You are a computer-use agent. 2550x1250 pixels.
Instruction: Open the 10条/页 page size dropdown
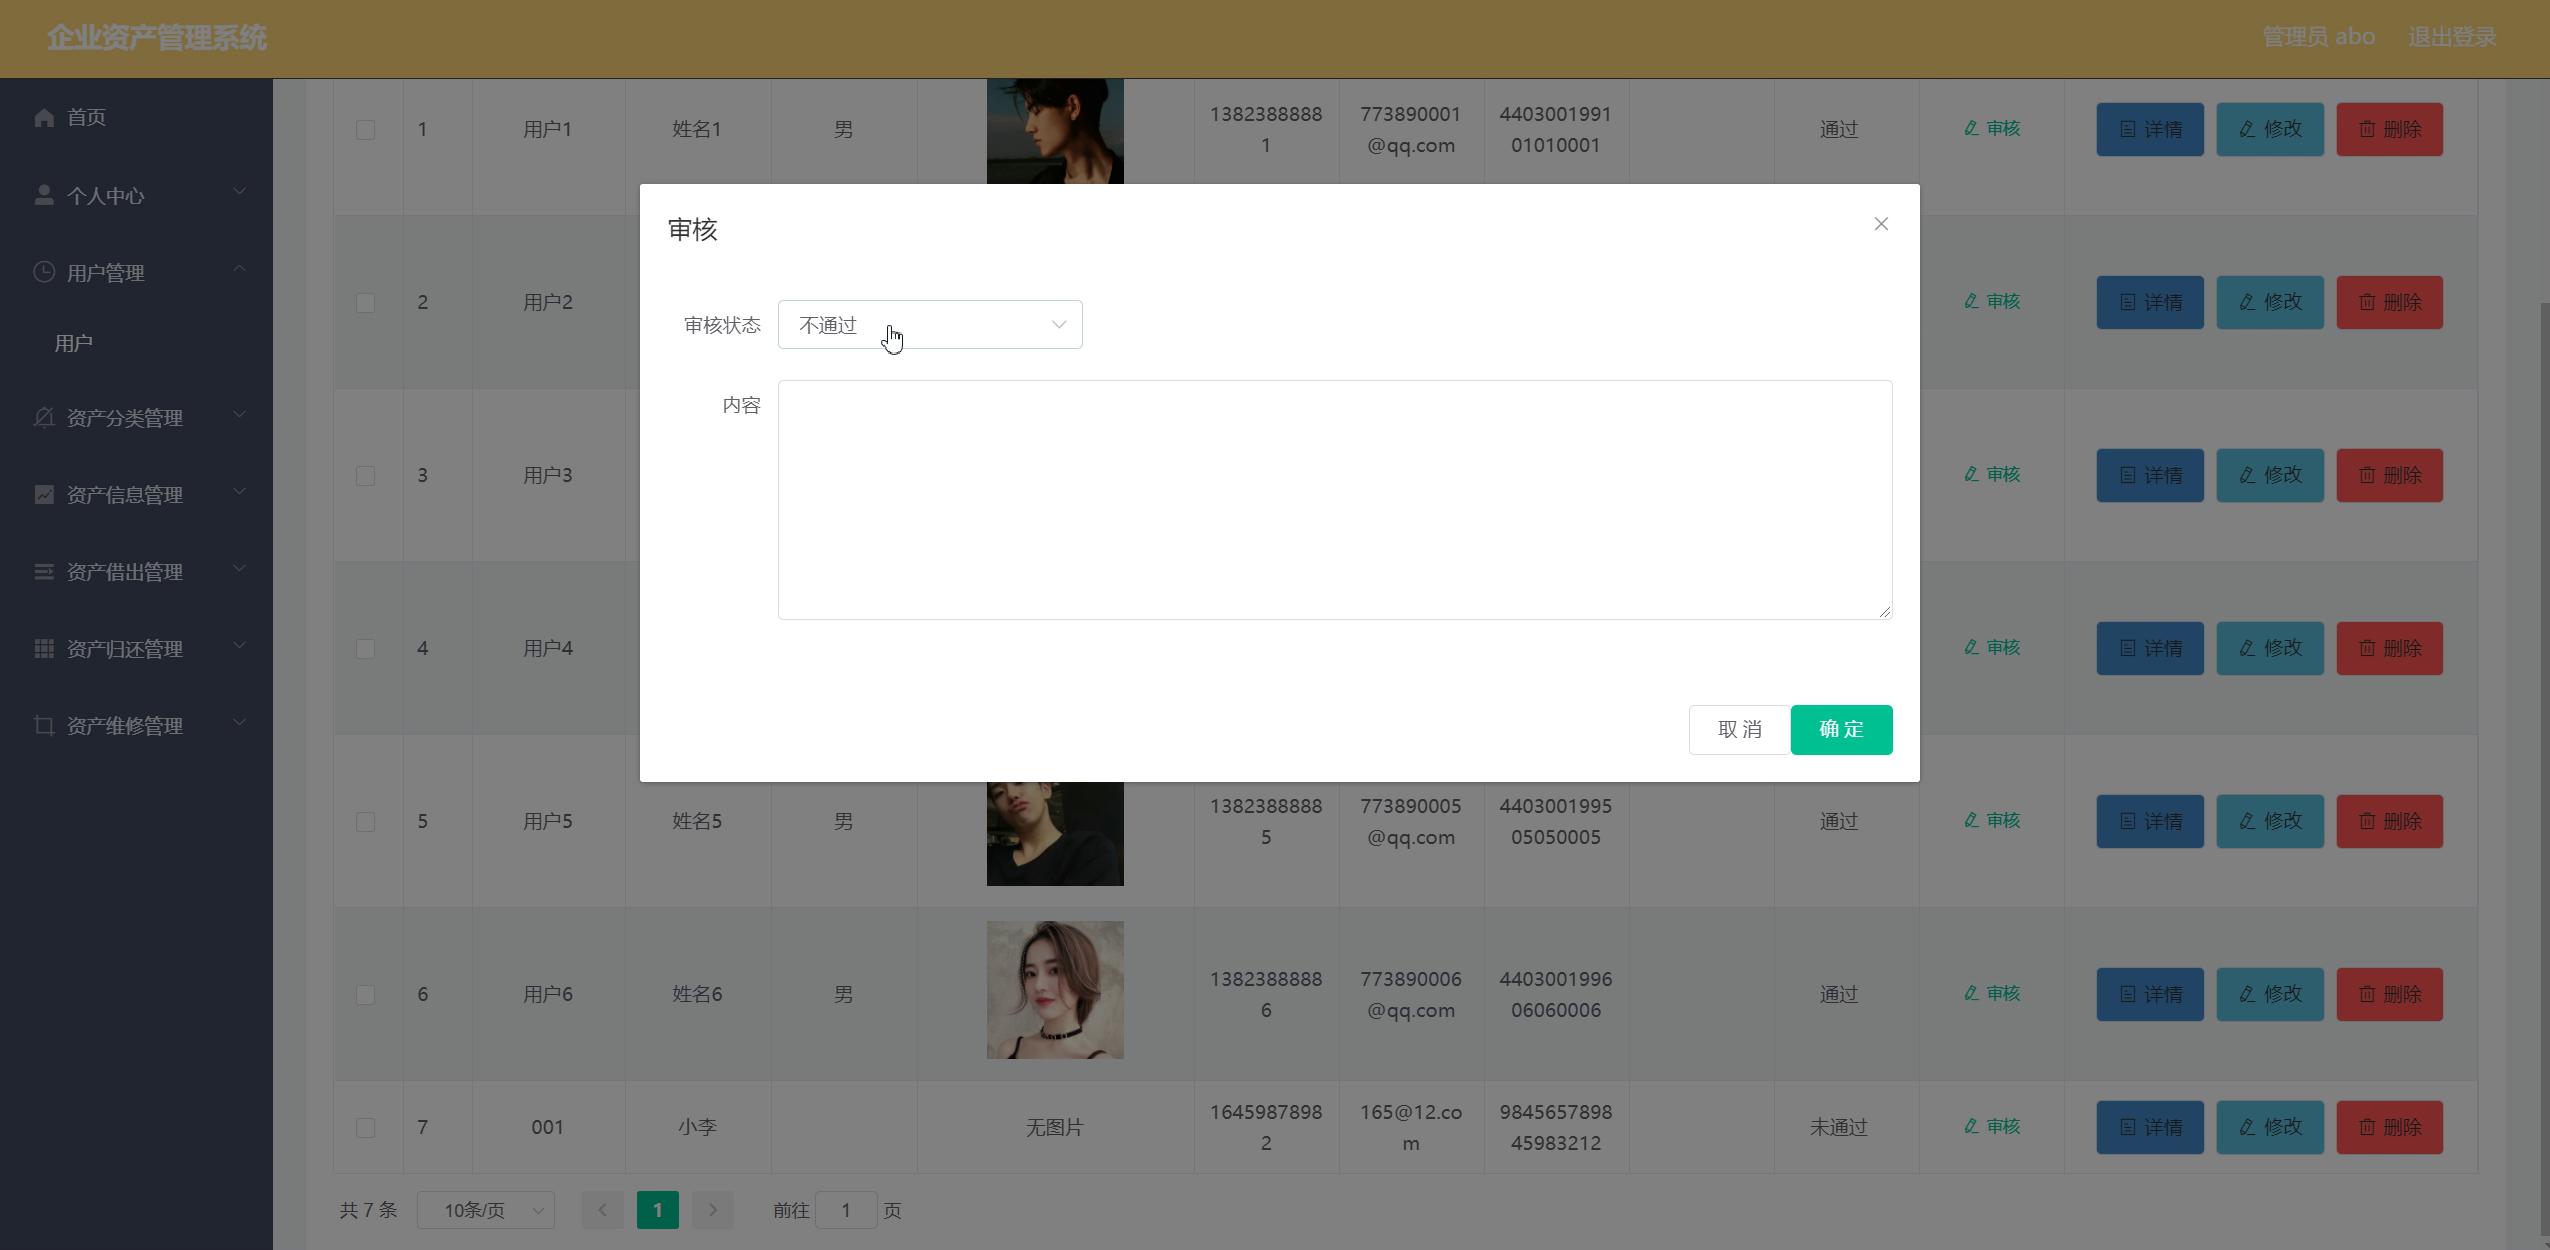tap(485, 1211)
